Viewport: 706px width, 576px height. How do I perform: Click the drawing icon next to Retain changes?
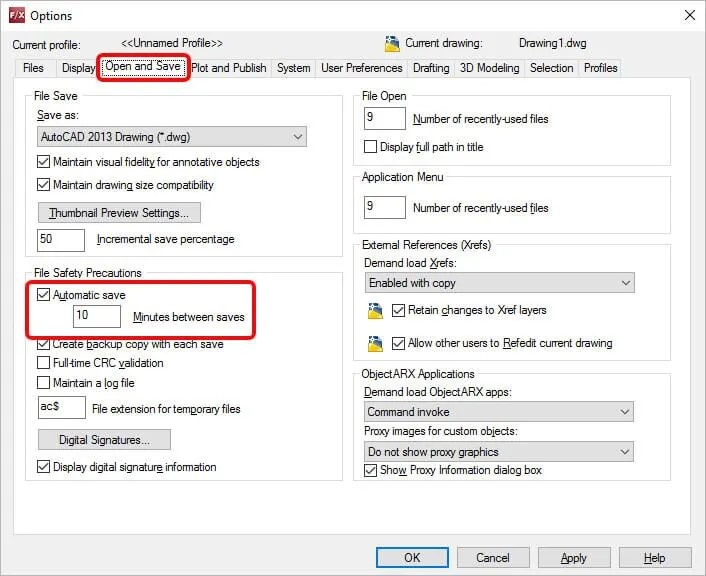(x=375, y=311)
